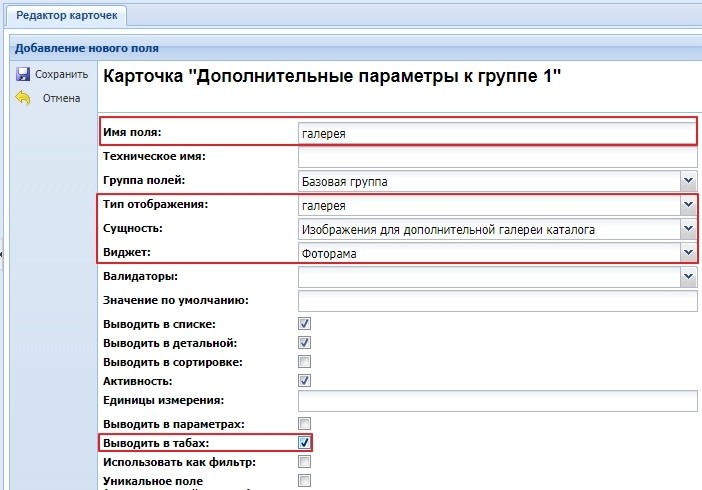Click into the Имя поля input field
The height and width of the screenshot is (490, 702).
click(x=495, y=132)
